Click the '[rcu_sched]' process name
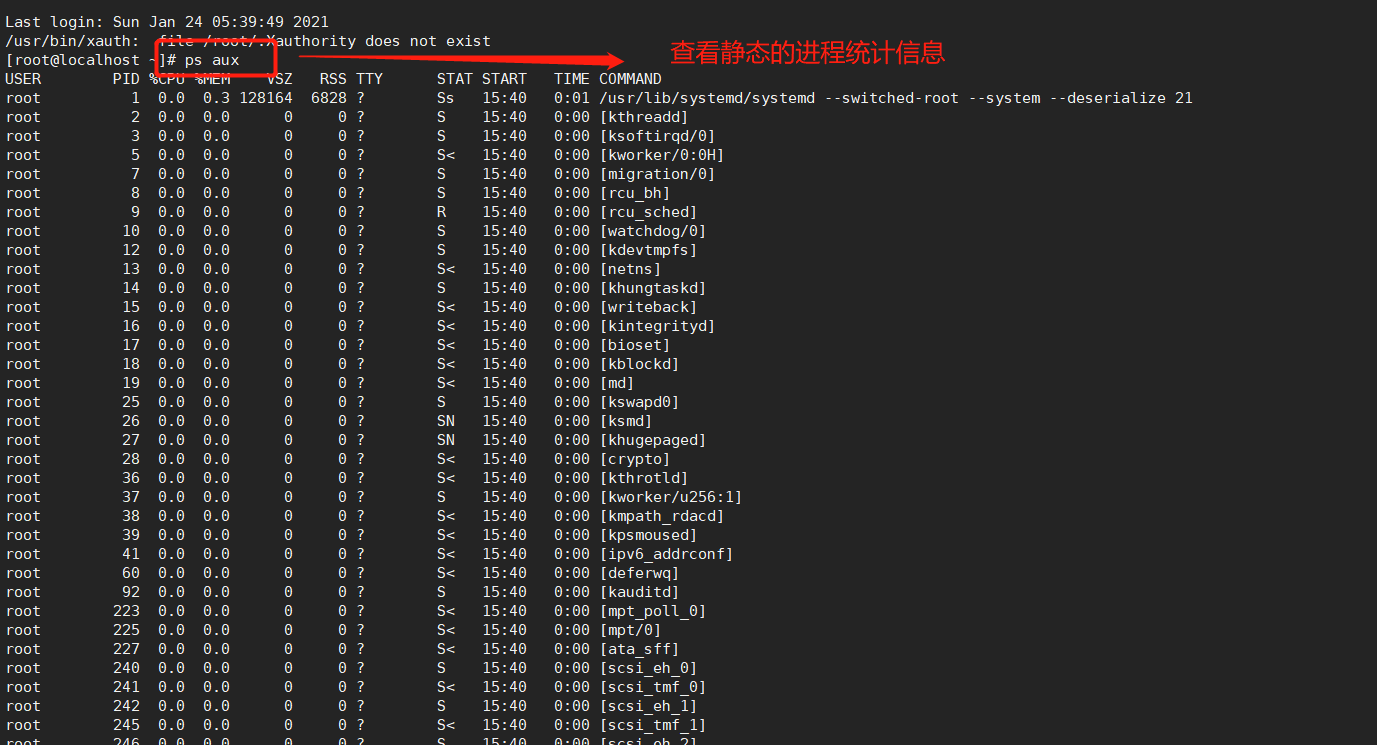 tap(648, 212)
